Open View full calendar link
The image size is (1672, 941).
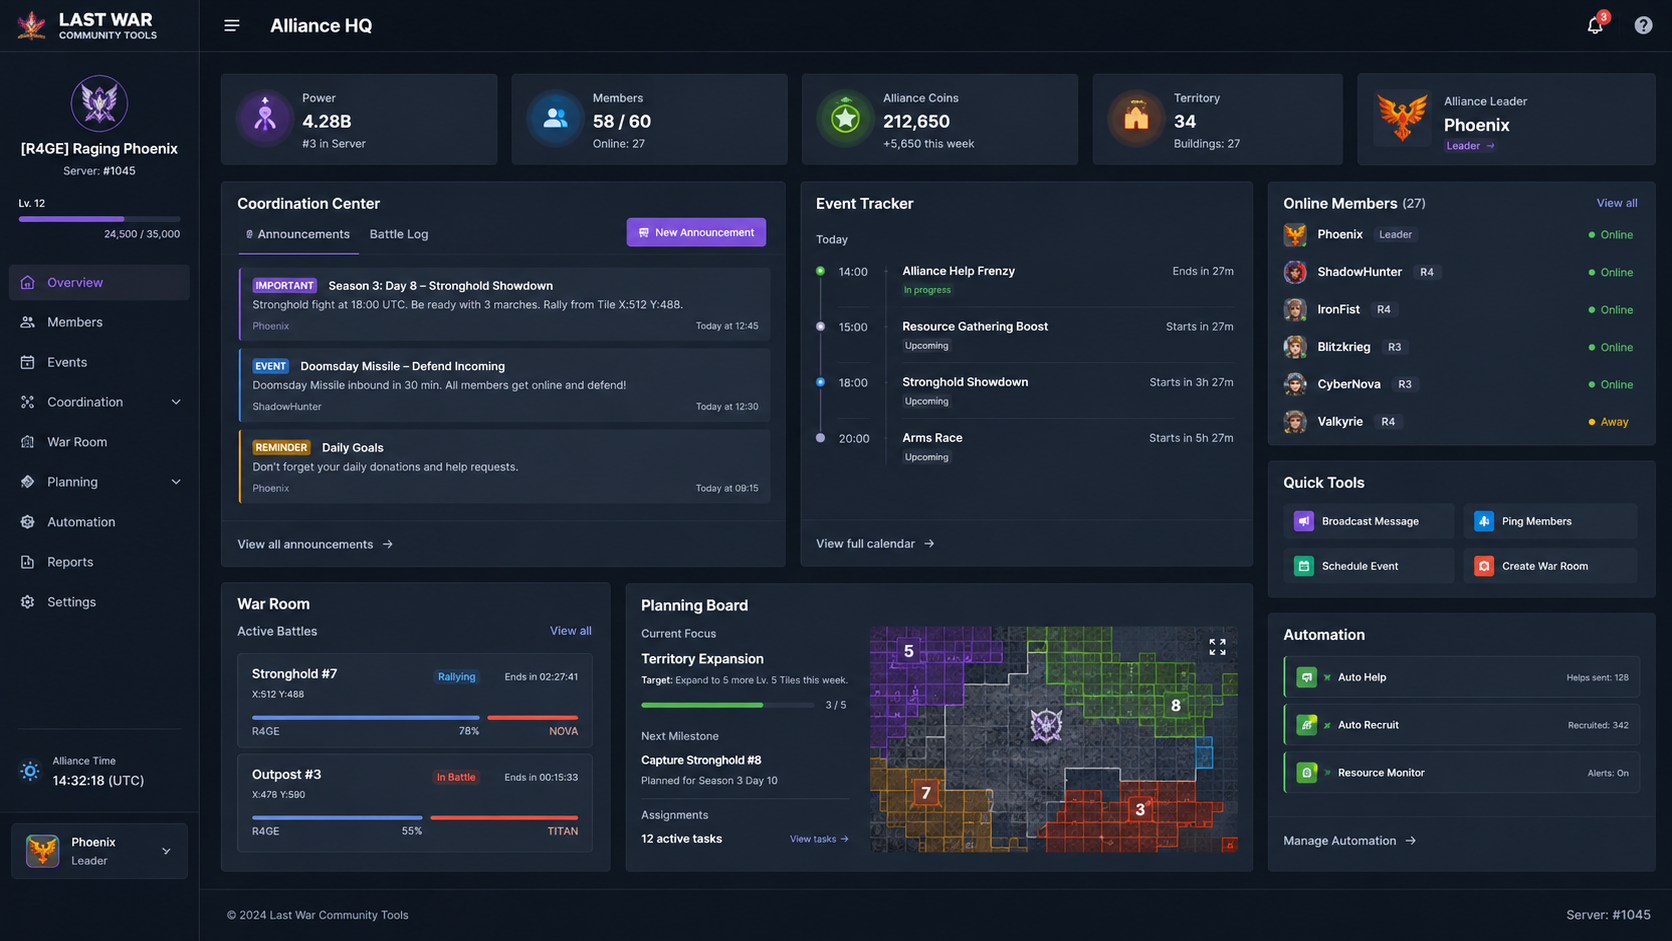point(875,543)
